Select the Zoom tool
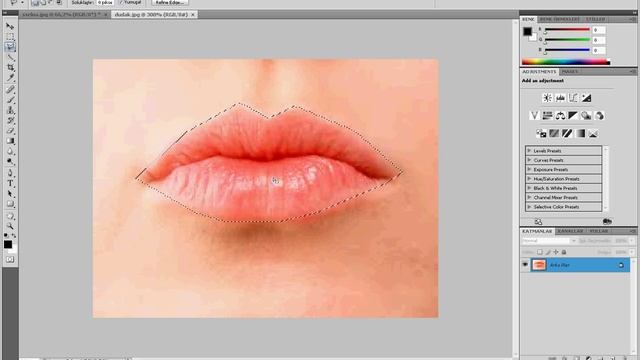 click(x=10, y=226)
